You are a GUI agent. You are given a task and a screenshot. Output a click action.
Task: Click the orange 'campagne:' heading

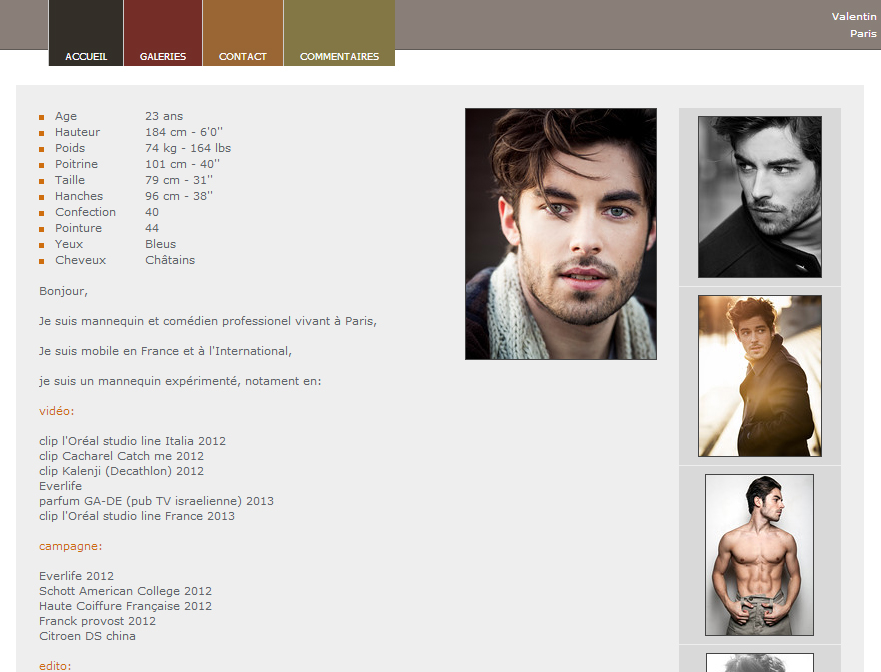pyautogui.click(x=71, y=546)
